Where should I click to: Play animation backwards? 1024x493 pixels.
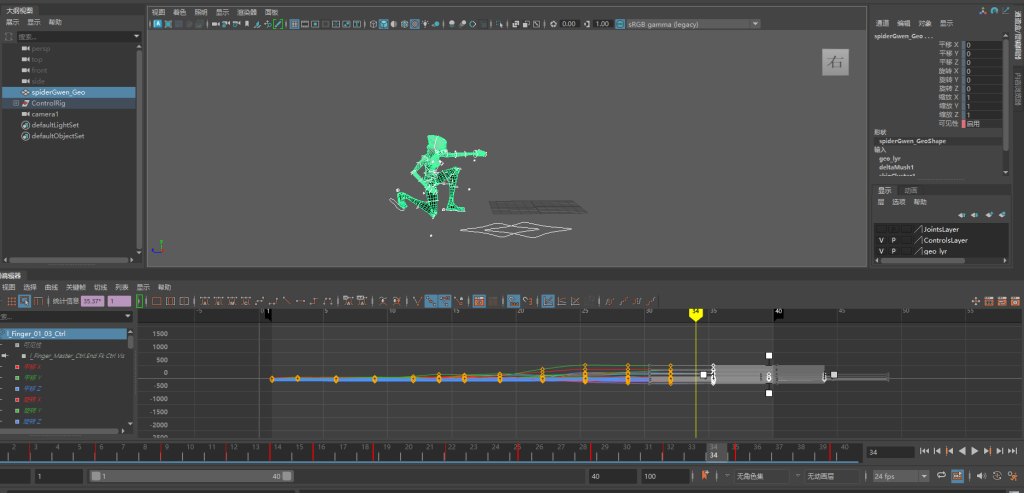coord(962,451)
